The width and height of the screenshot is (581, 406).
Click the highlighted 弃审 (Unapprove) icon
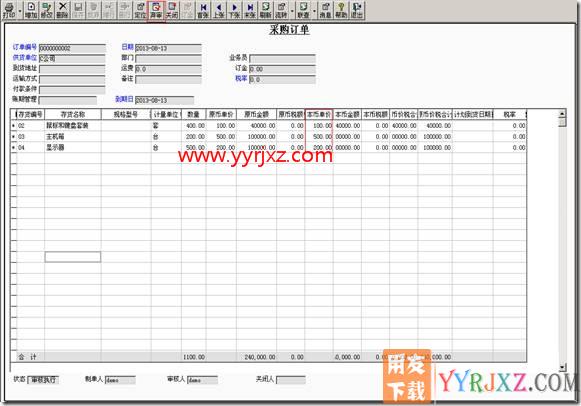point(156,11)
